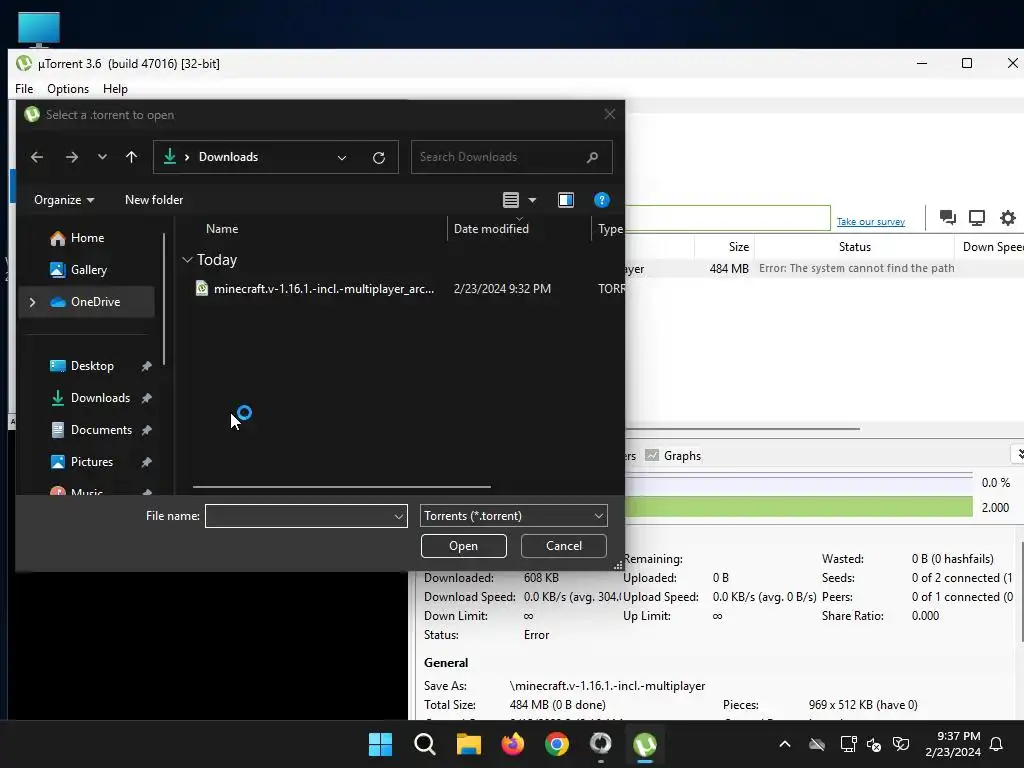Viewport: 1024px width, 768px height.
Task: Show hidden tray icons
Action: pos(785,744)
